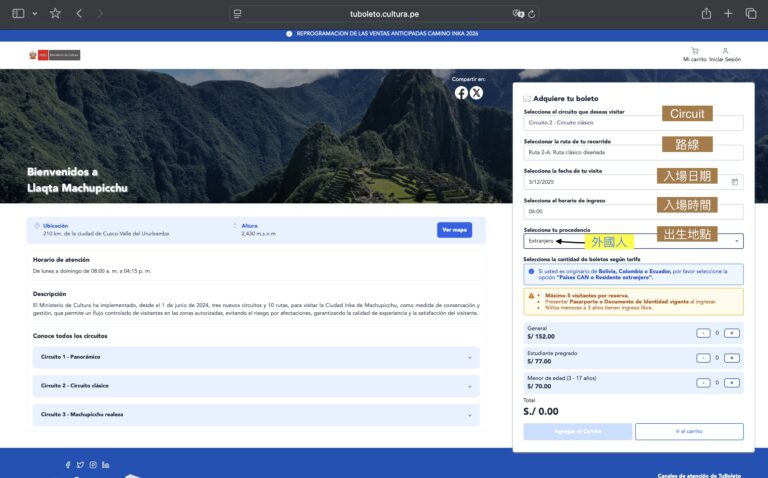Click the Safari share icon in toolbar
The image size is (768, 478).
(706, 13)
